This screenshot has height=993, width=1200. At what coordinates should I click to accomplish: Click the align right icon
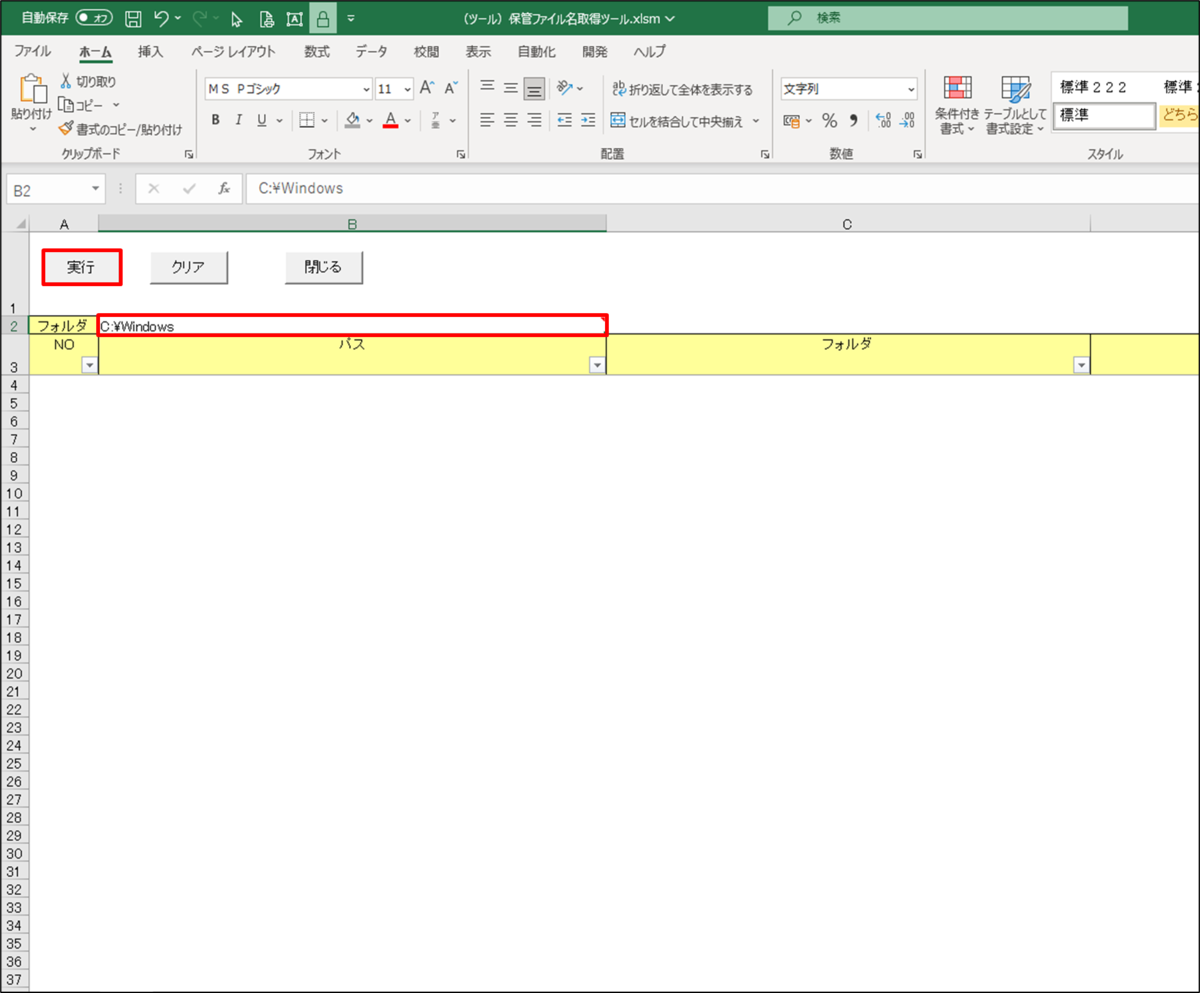tap(535, 120)
